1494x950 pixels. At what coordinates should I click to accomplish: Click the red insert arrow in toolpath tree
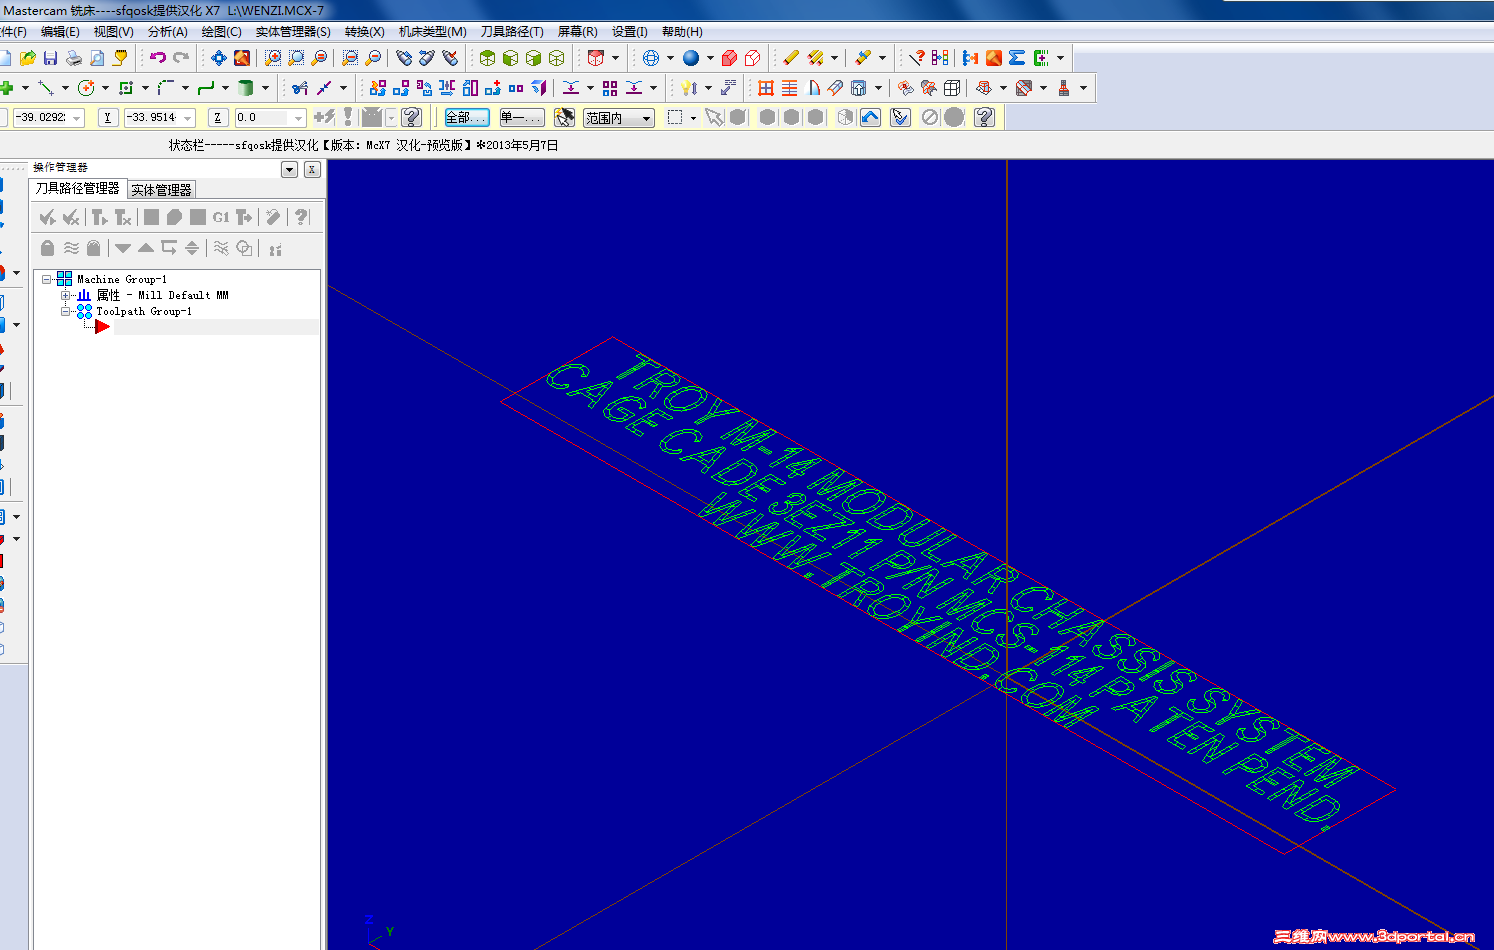tap(102, 327)
